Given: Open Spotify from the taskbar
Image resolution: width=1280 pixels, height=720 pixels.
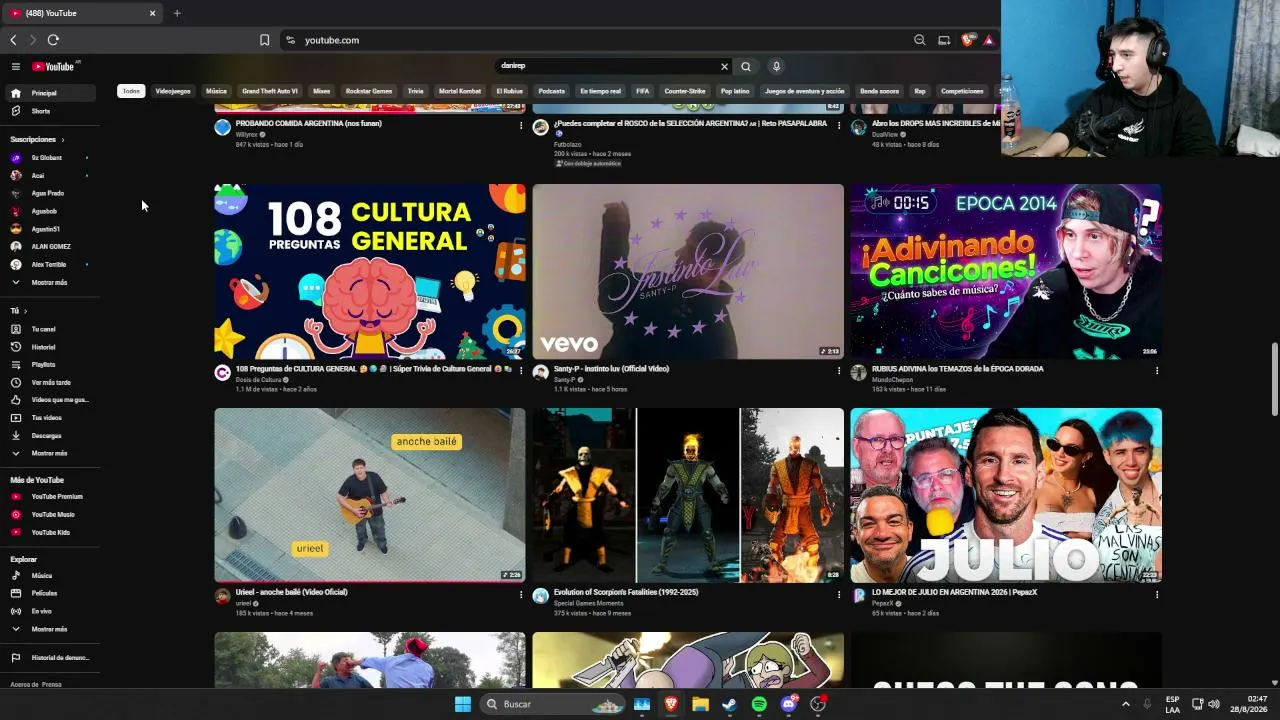Looking at the screenshot, I should pyautogui.click(x=759, y=704).
